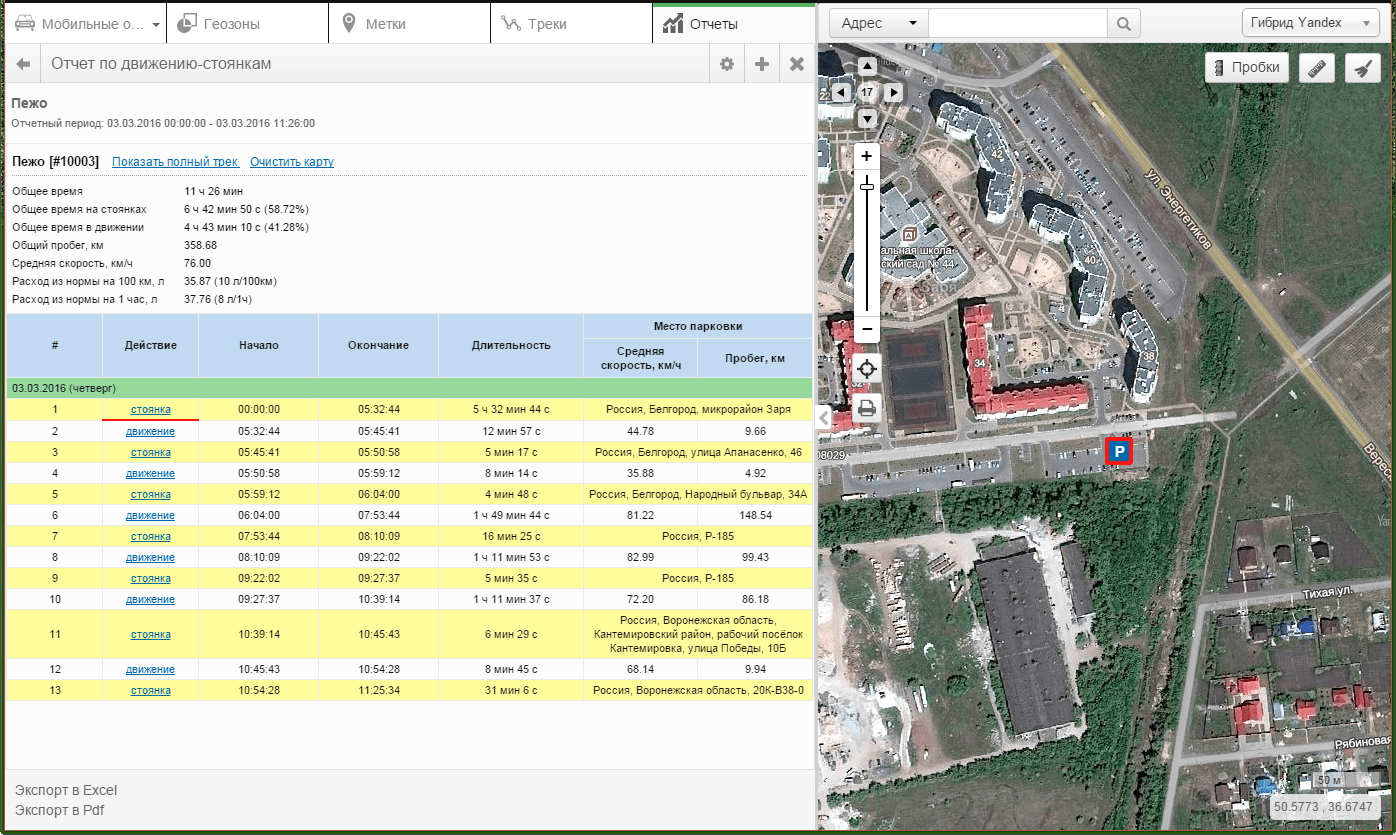This screenshot has width=1396, height=835.
Task: Activate the ruler measurement tool on map
Action: click(1317, 68)
